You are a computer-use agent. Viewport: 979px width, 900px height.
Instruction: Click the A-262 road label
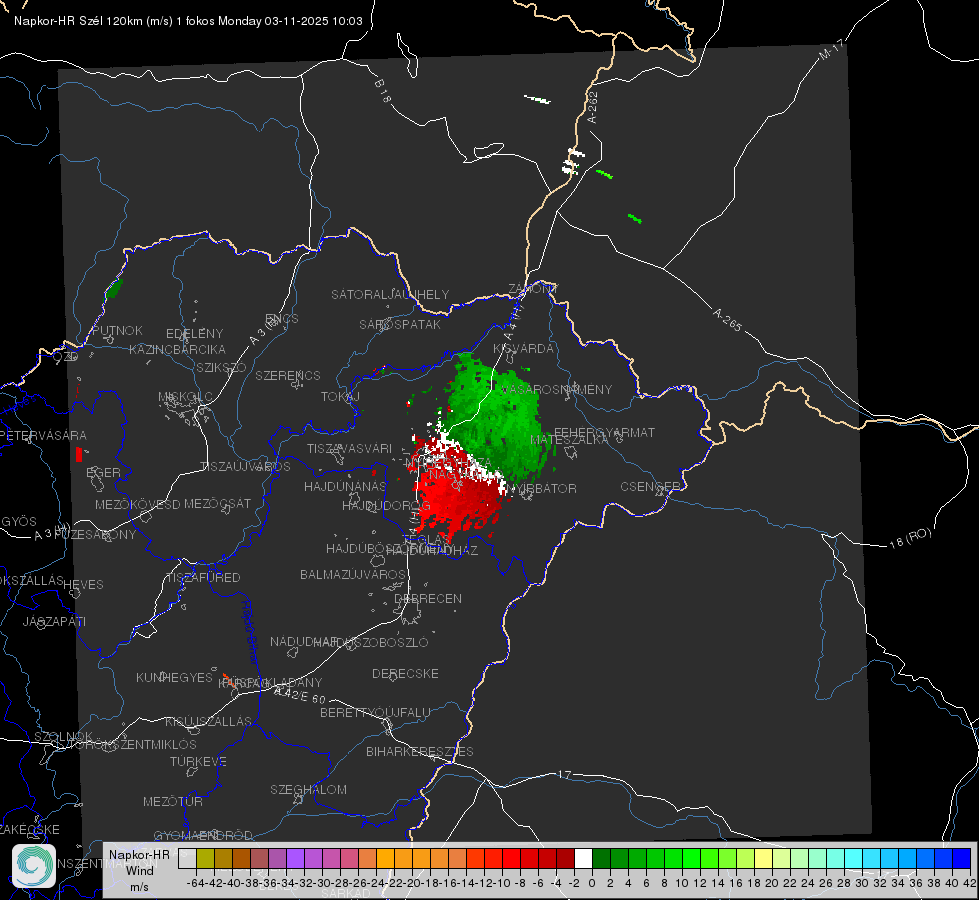pyautogui.click(x=593, y=107)
